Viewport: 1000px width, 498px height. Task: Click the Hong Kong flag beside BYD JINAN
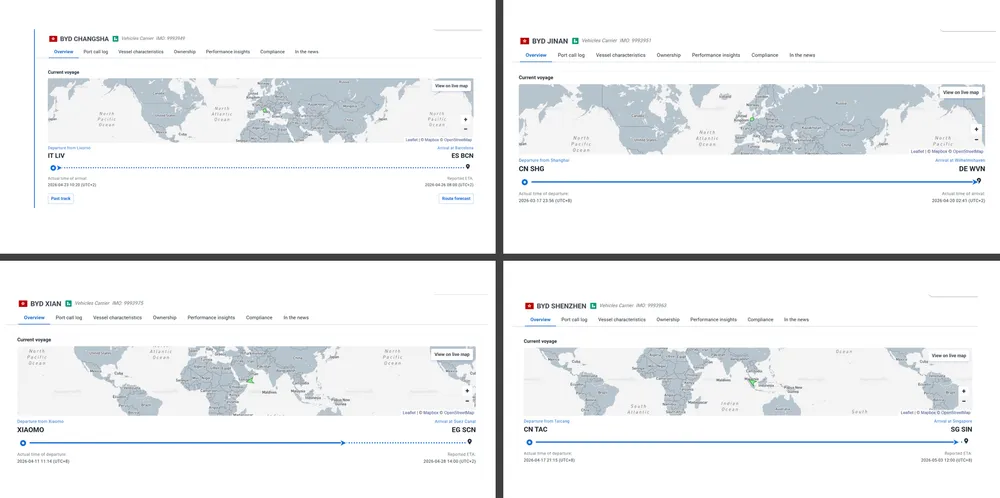pos(526,41)
